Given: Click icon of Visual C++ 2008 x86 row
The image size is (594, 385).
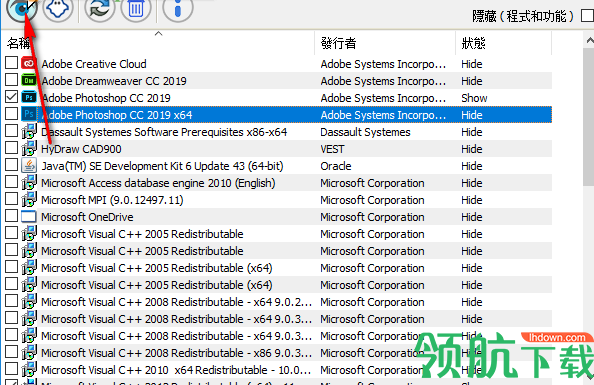Looking at the screenshot, I should coord(29,352).
